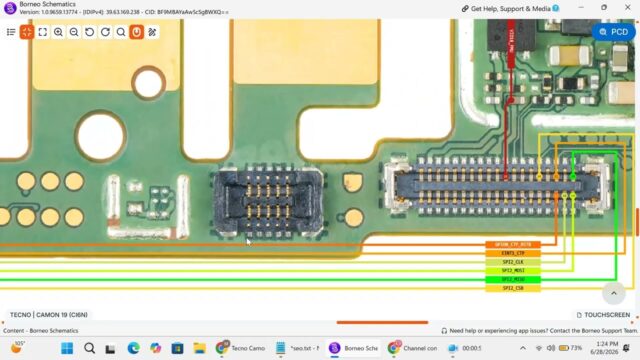Click the fullscreen frame icon
Screen dimensions: 640x360
[x=42, y=32]
